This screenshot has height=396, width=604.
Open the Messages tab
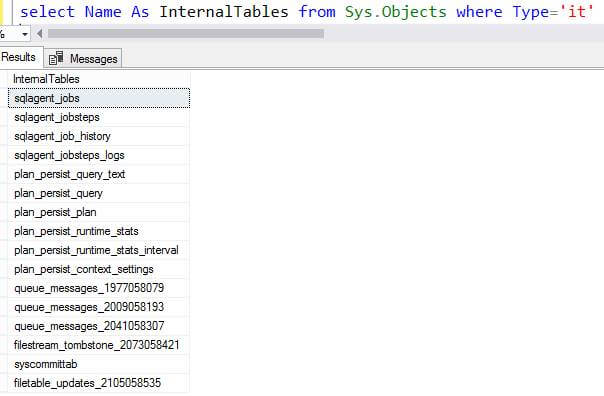(83, 59)
